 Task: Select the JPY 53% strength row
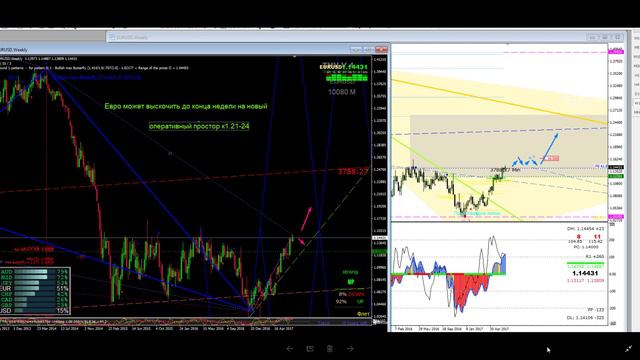click(34, 283)
